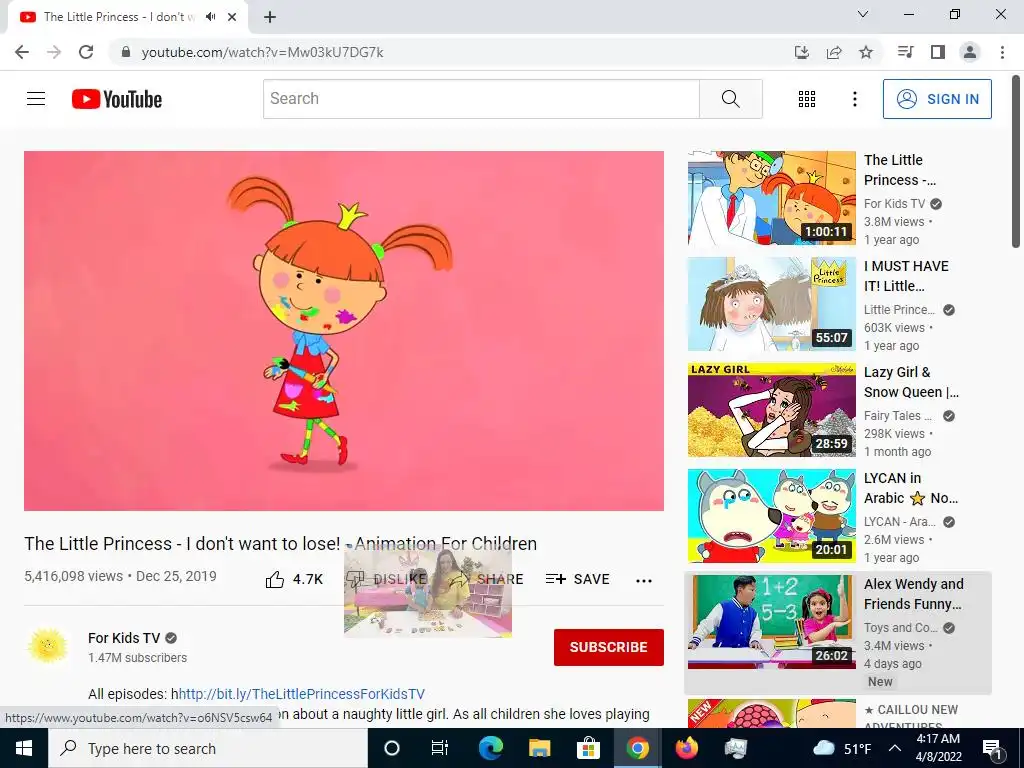Open For Kids TV channel avatar
Image resolution: width=1024 pixels, height=768 pixels.
(48, 646)
